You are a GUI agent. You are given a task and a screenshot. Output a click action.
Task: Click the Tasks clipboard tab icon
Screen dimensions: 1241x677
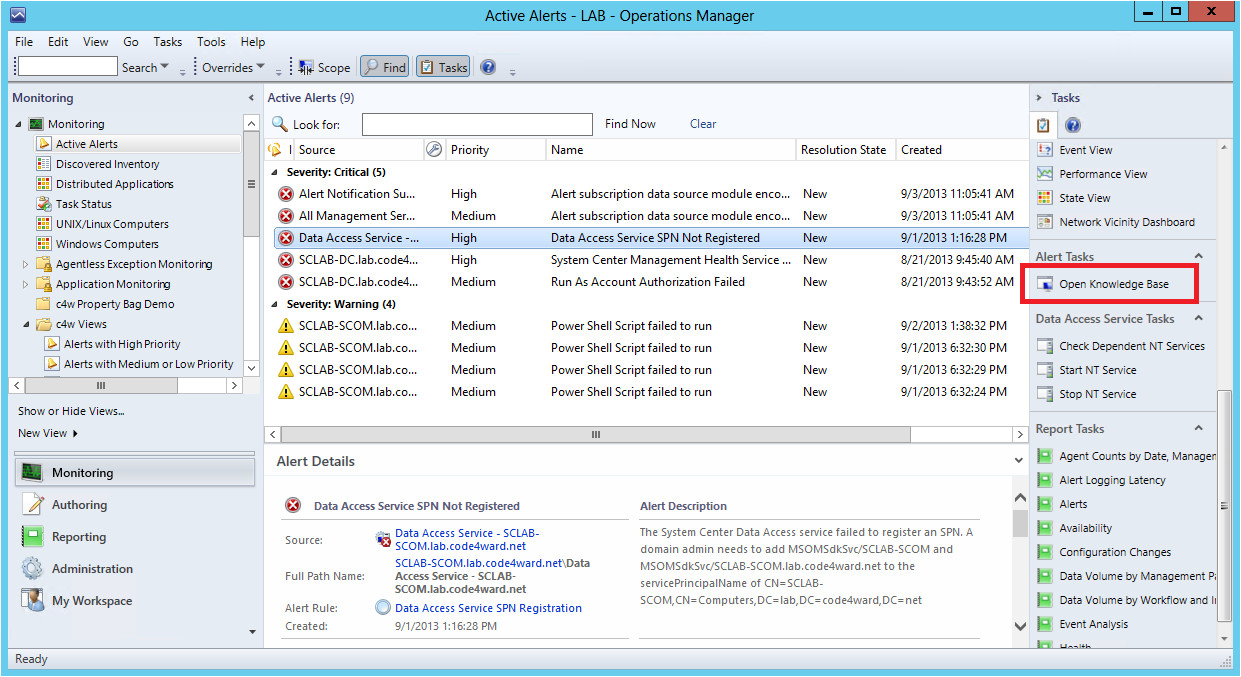(x=1044, y=125)
